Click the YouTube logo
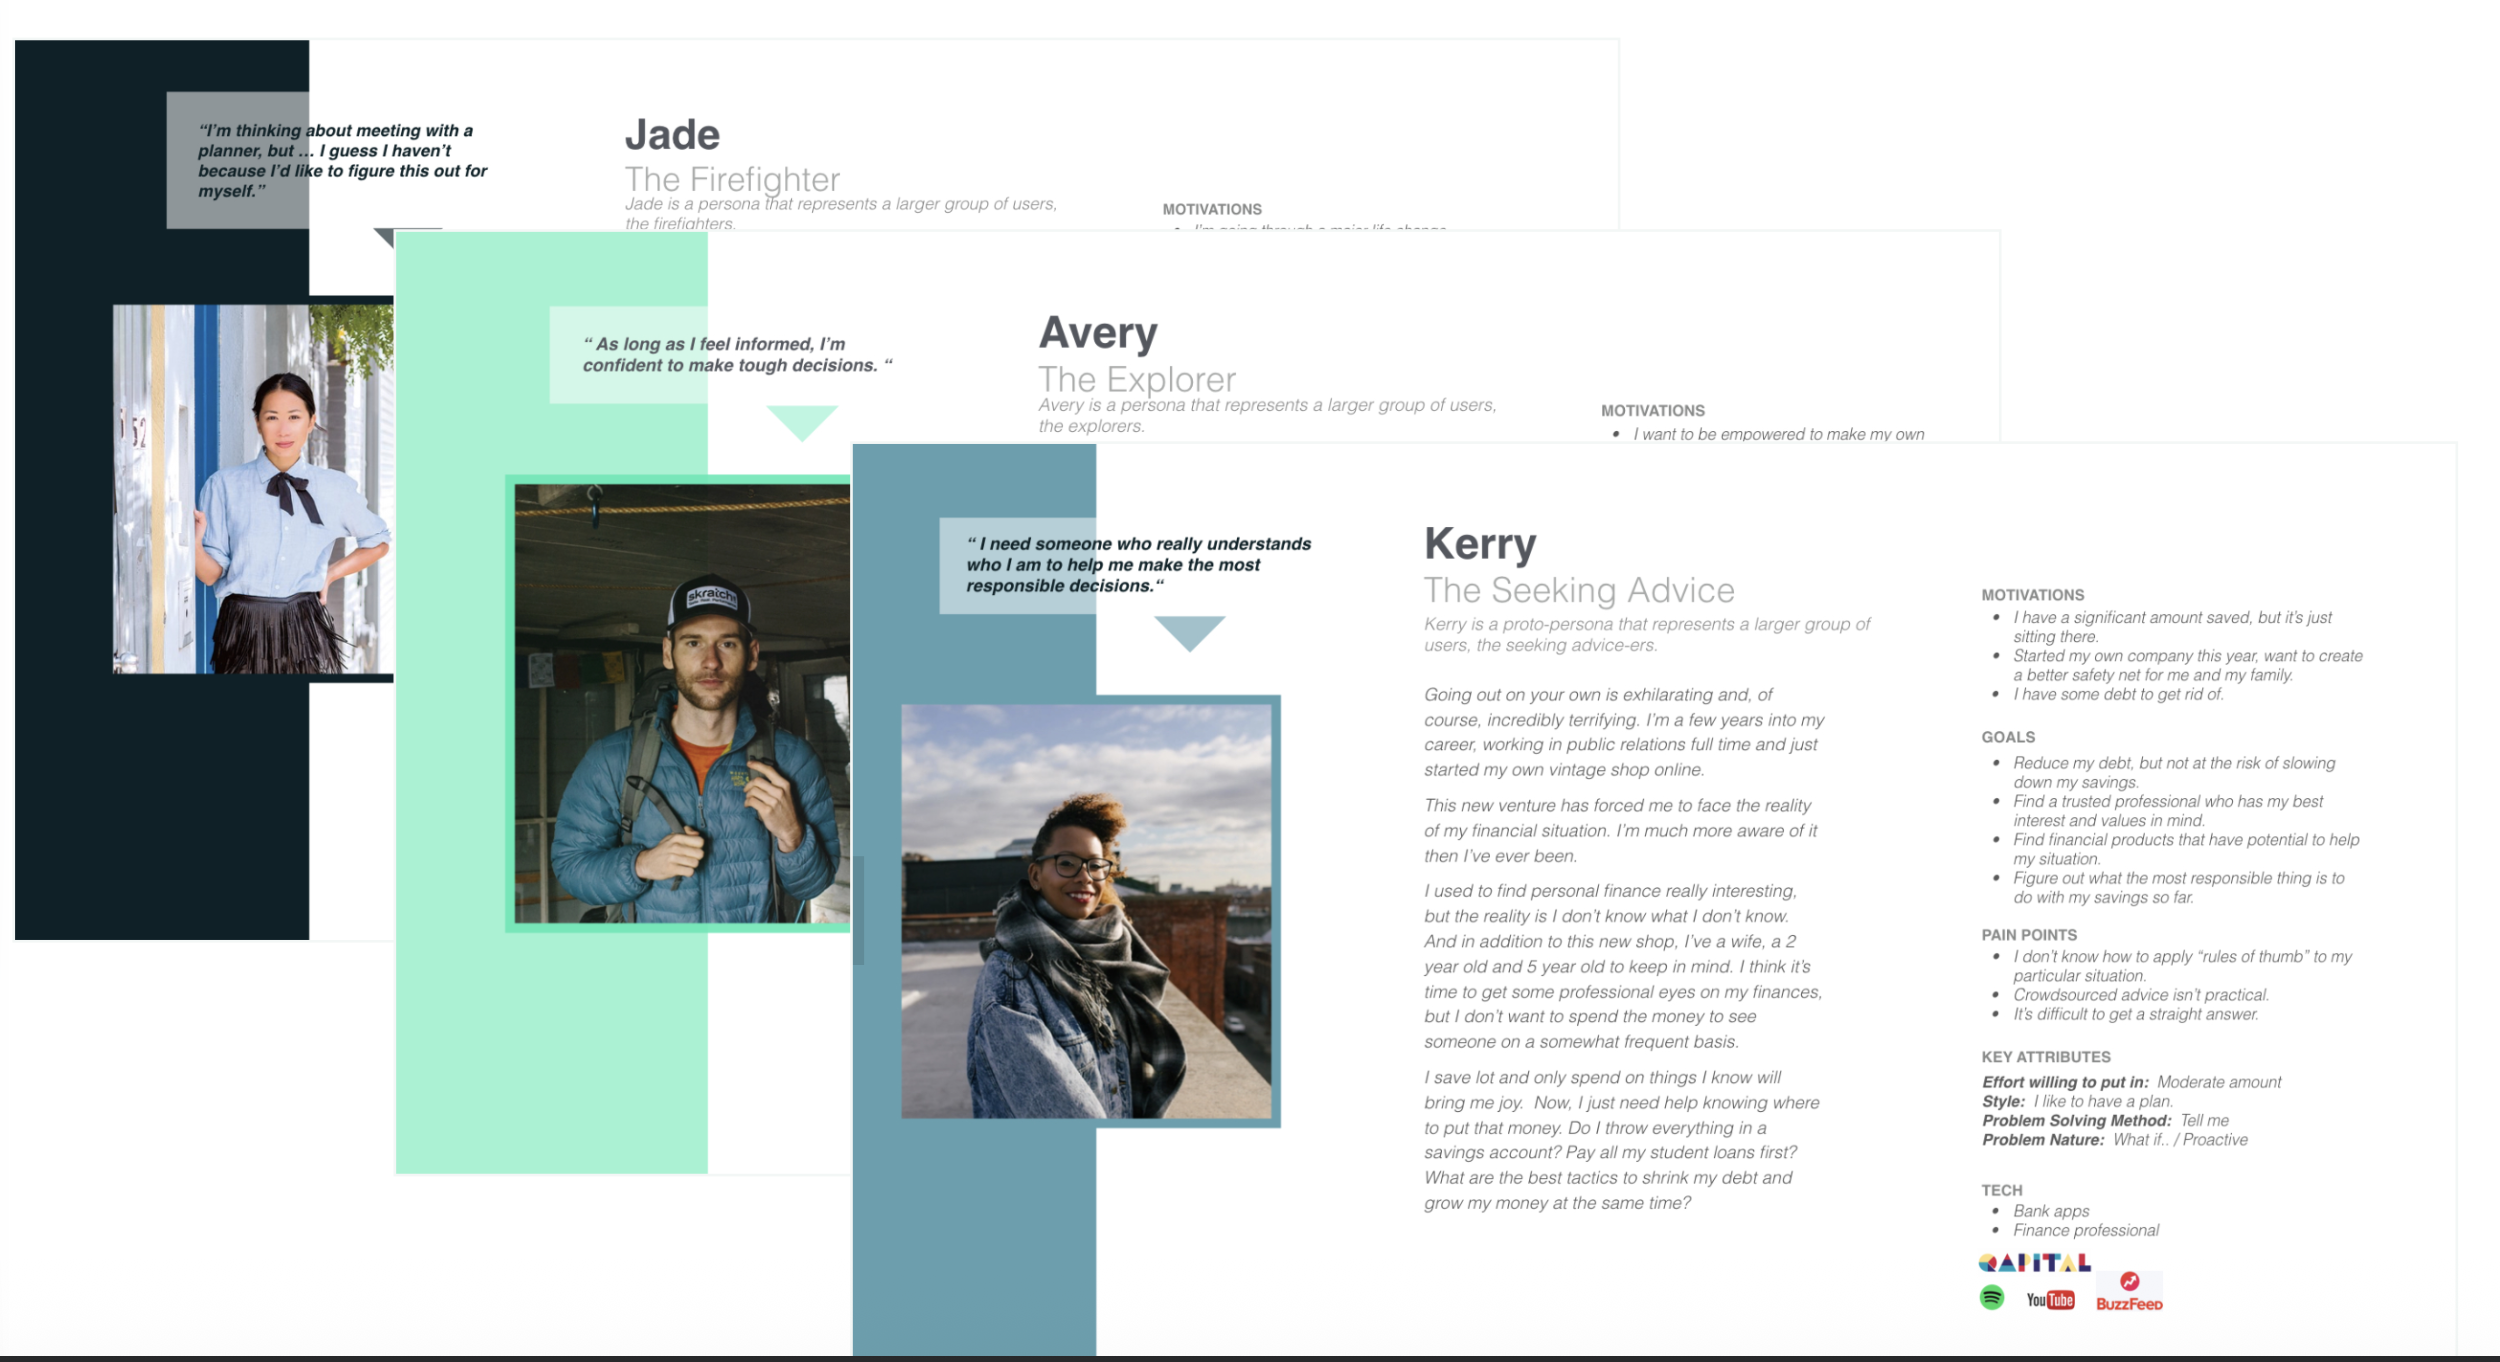2500x1362 pixels. [x=2050, y=1300]
